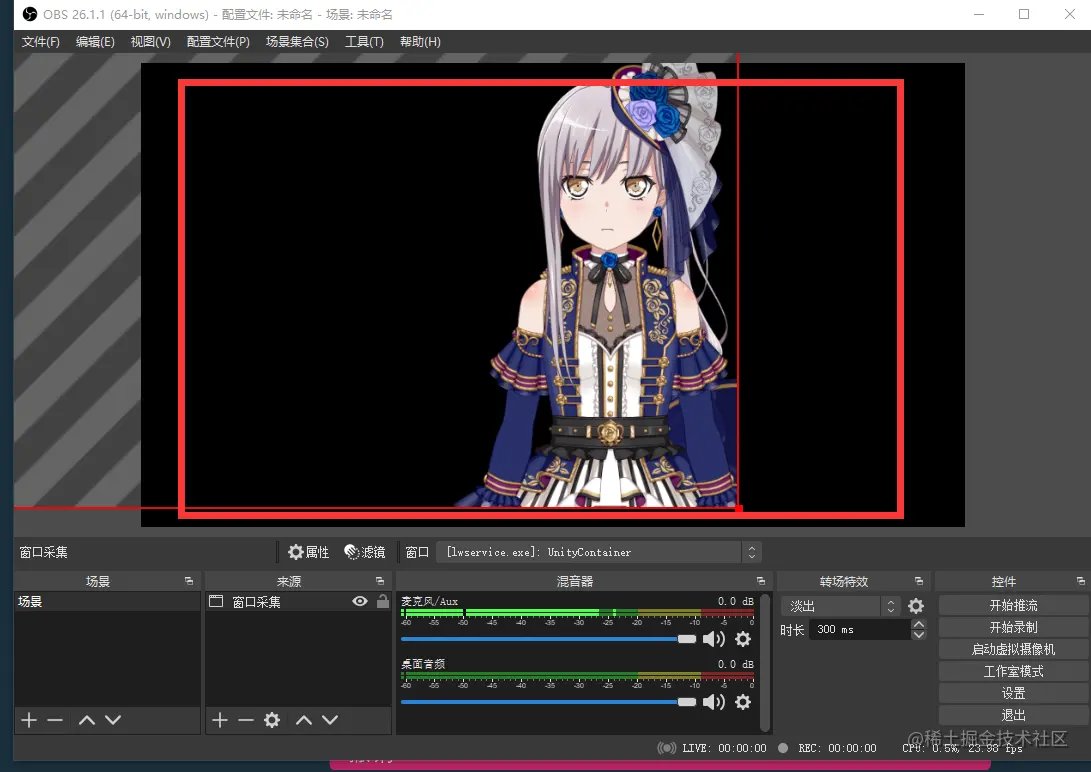1091x772 pixels.
Task: Open the 编辑(E) menu
Action: [x=95, y=42]
